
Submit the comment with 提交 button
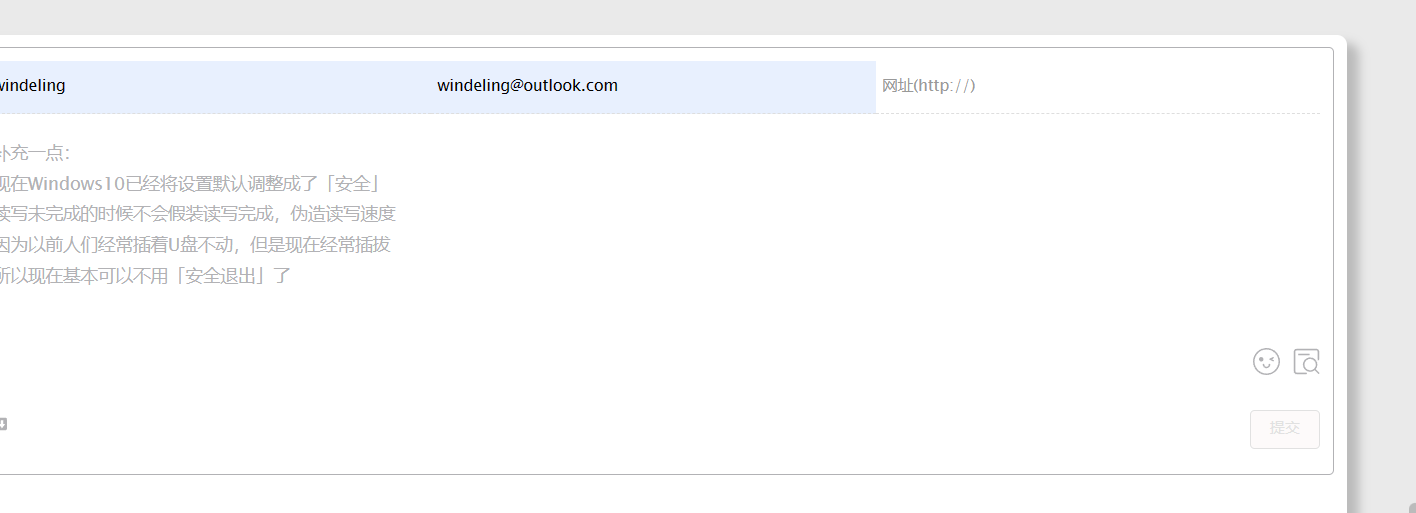pyautogui.click(x=1284, y=429)
